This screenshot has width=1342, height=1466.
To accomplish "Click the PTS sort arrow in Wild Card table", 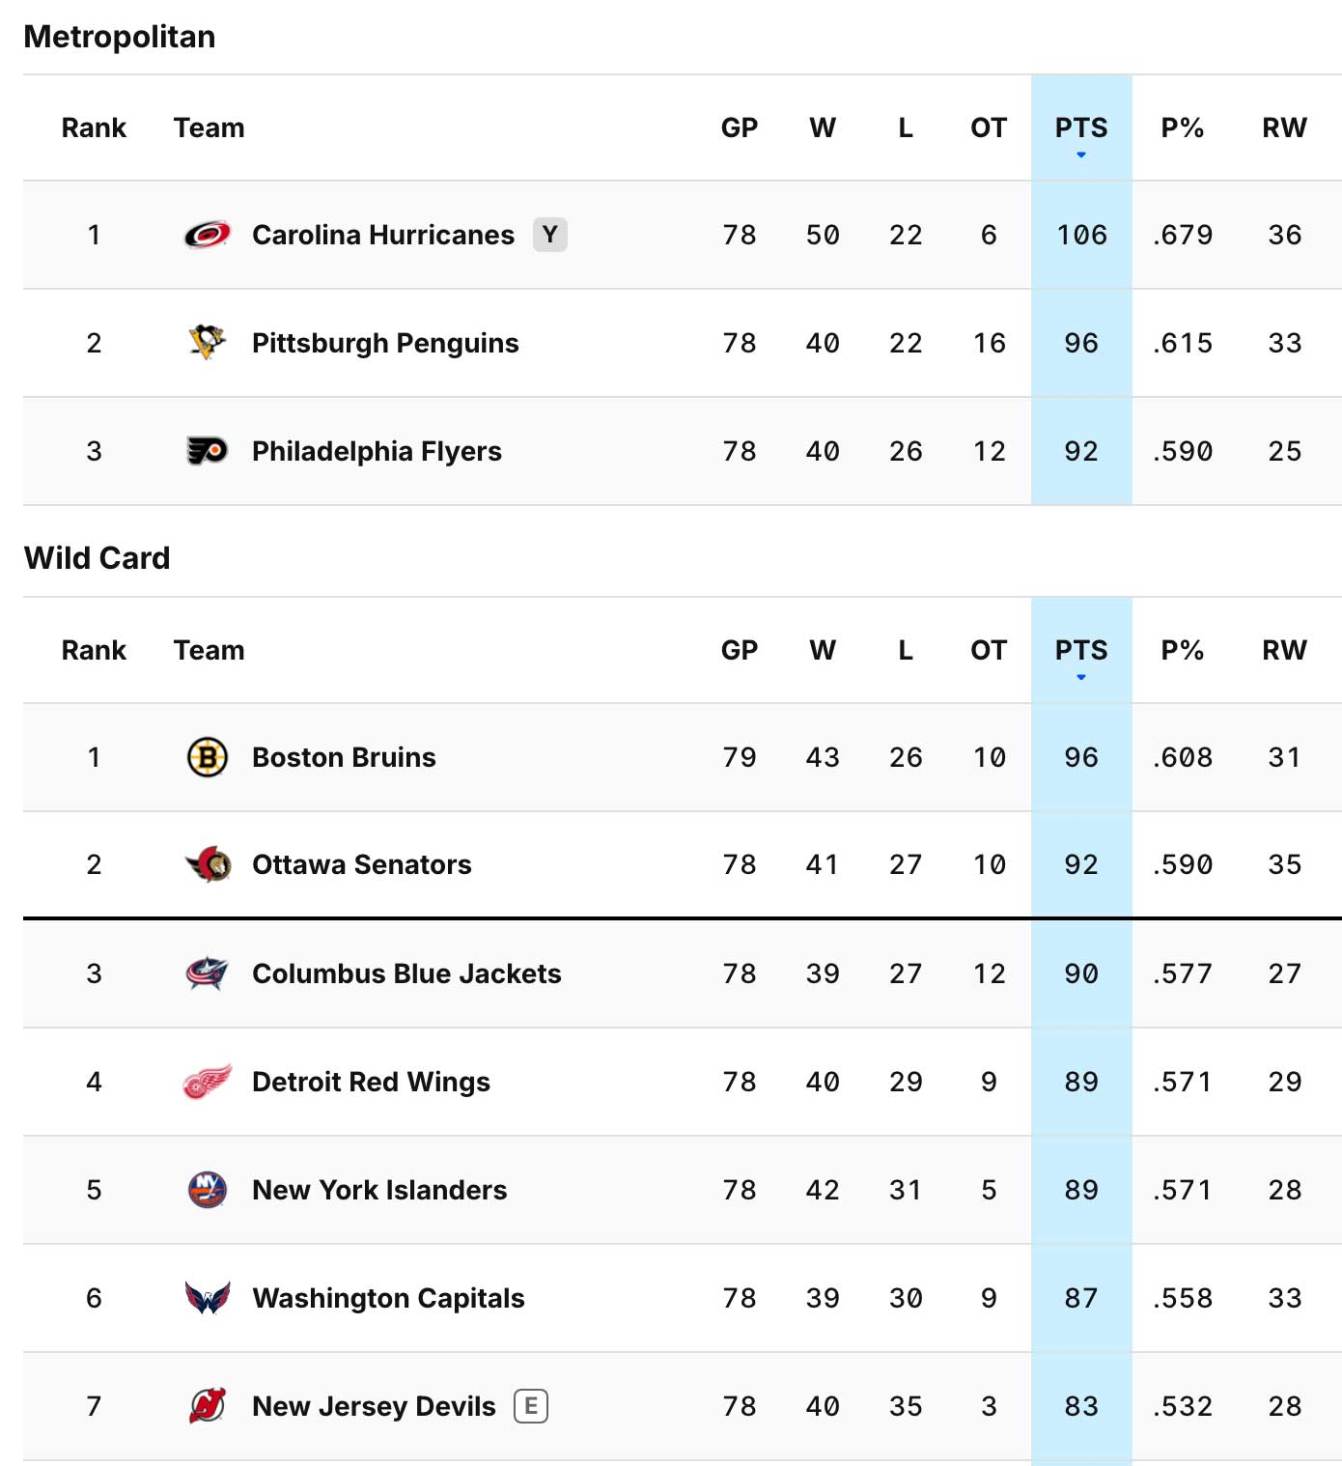I will (x=1081, y=676).
